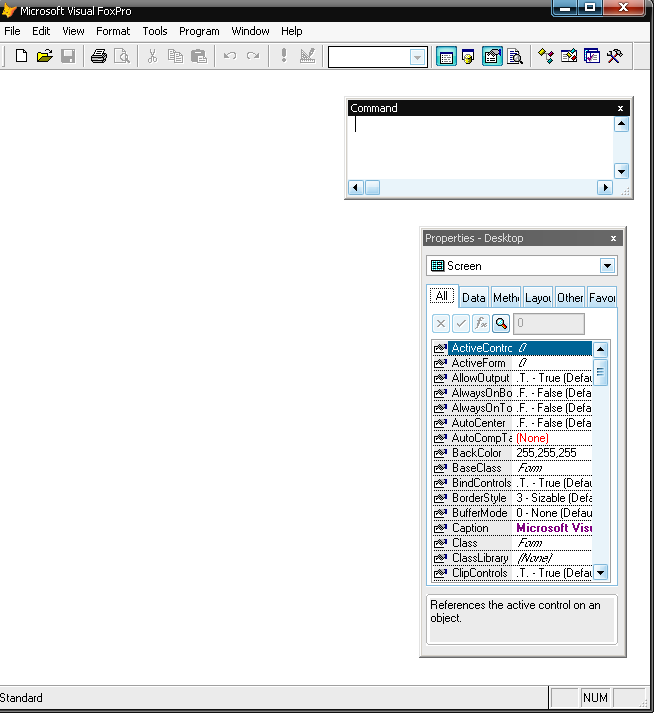Open the Toolbox hammer and wrench icon
The height and width of the screenshot is (713, 654).
615,56
